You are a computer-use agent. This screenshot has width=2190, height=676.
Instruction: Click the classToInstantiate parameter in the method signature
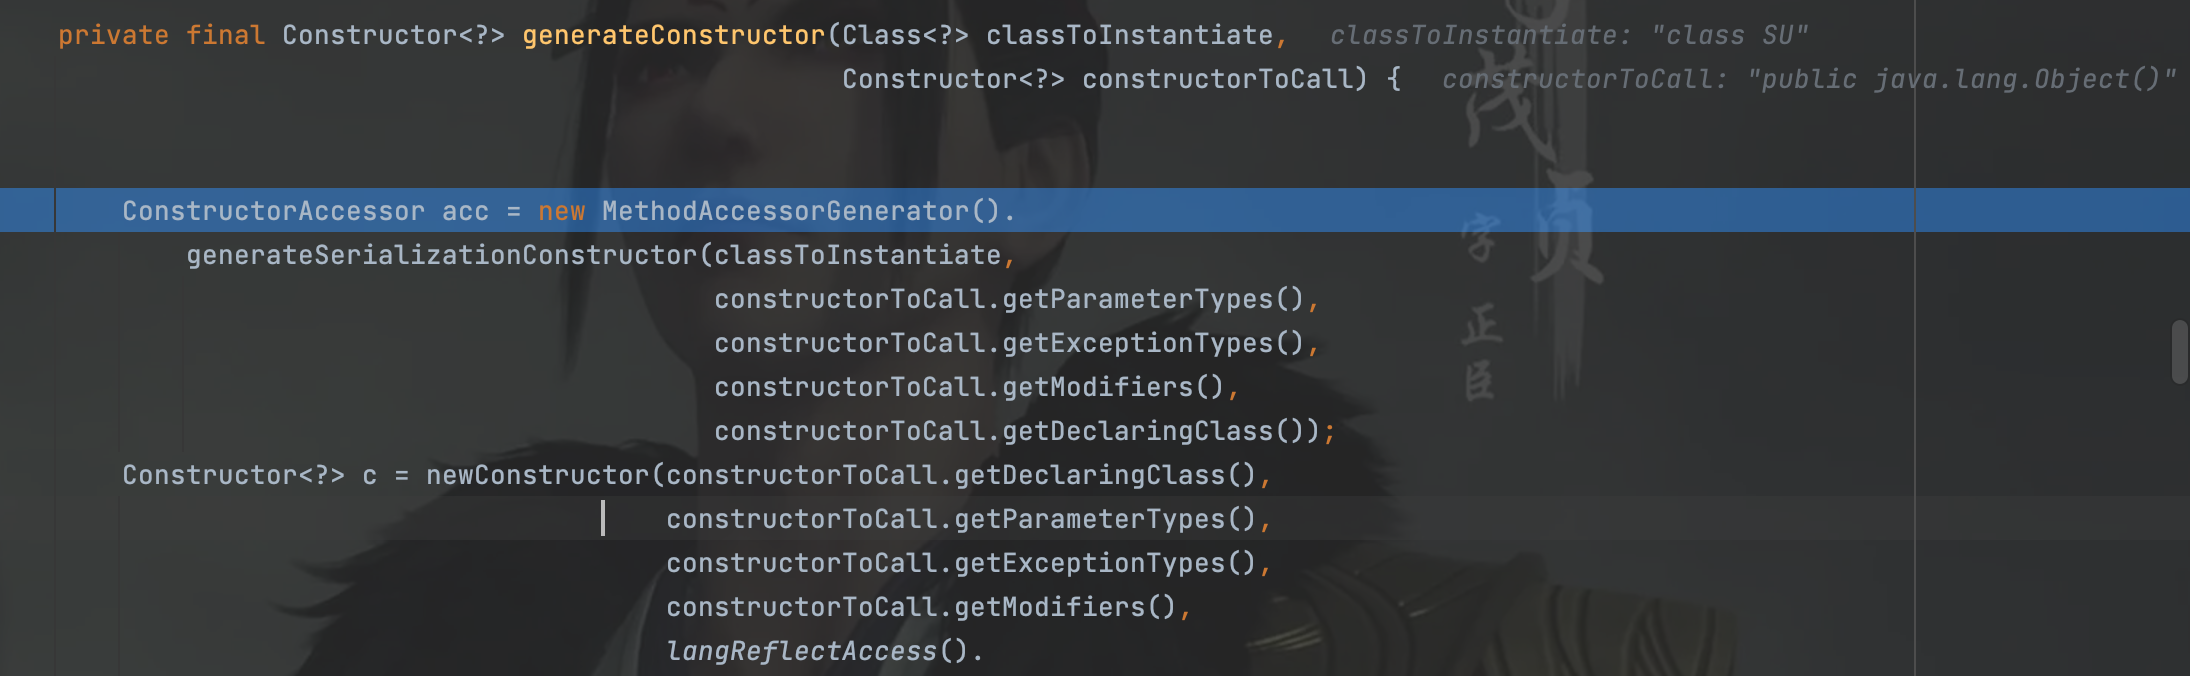click(x=1130, y=35)
